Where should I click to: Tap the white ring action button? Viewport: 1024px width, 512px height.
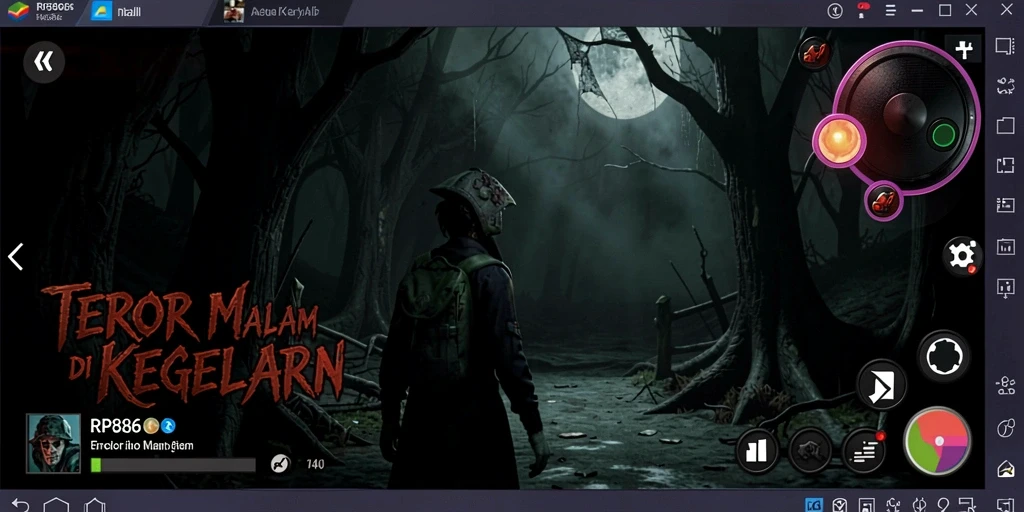click(x=944, y=357)
